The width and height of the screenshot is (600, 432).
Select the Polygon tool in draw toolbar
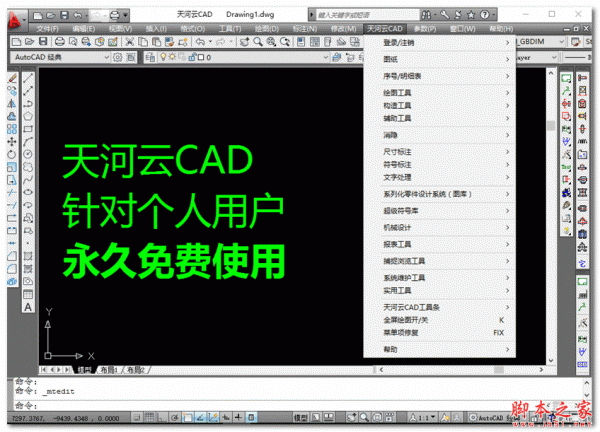coord(28,116)
